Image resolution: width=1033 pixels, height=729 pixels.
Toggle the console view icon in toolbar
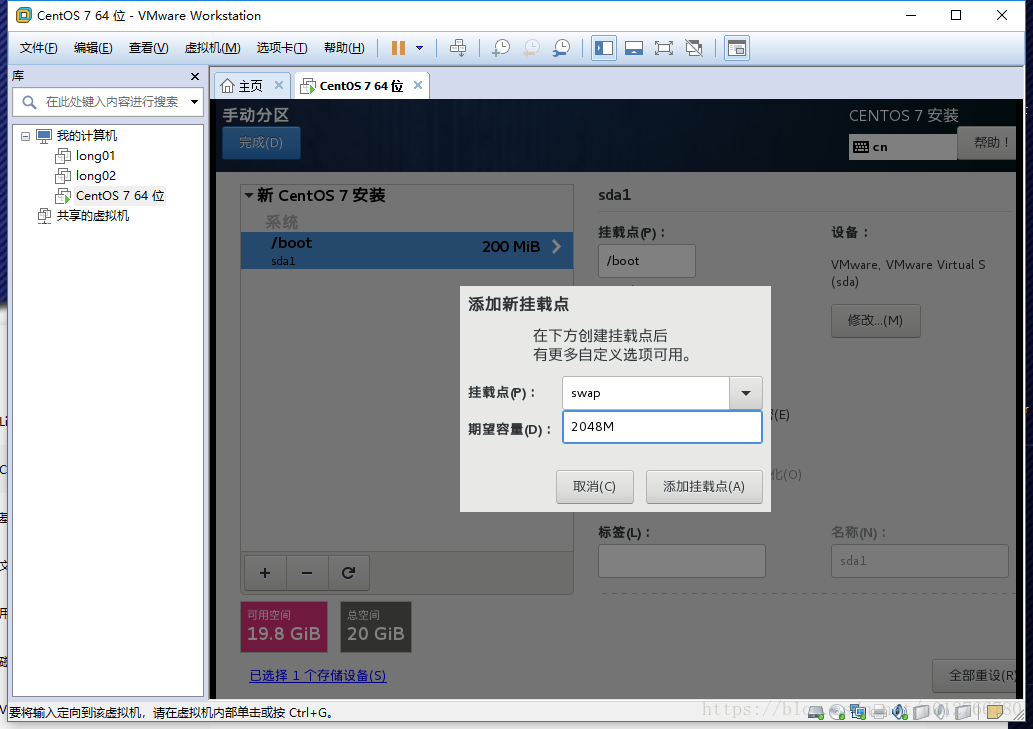(x=737, y=47)
